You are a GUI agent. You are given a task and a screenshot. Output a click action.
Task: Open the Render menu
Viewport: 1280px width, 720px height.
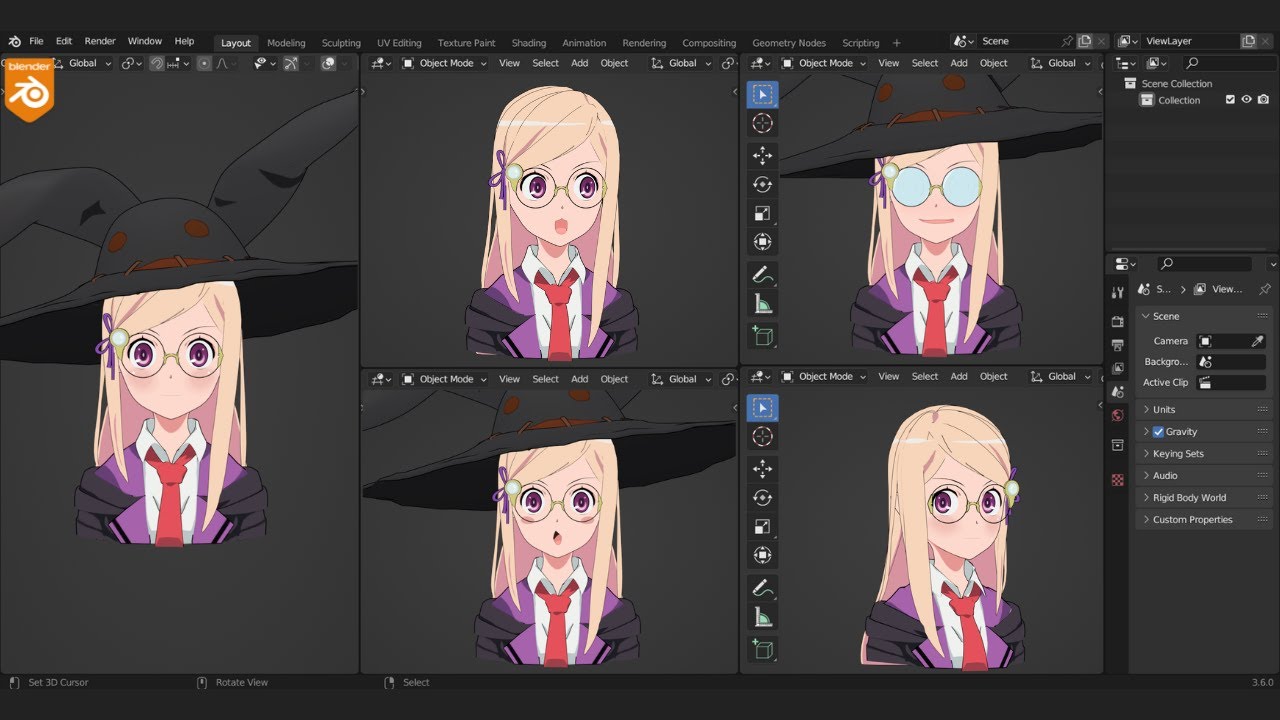[x=100, y=41]
